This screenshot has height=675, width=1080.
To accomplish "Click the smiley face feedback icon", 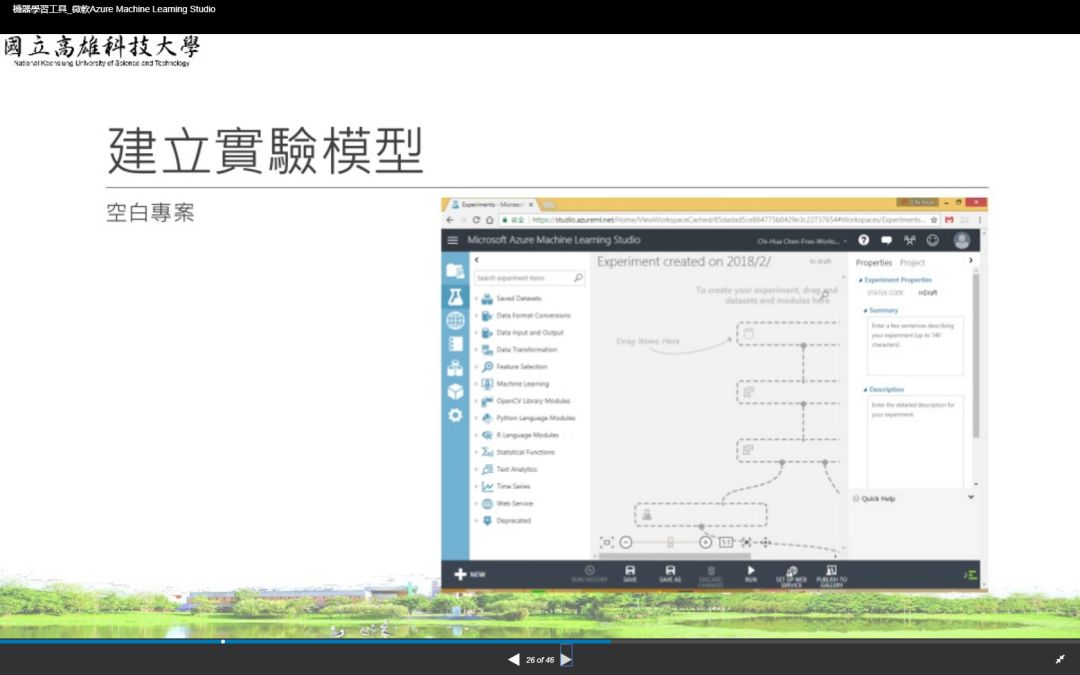I will coord(933,240).
